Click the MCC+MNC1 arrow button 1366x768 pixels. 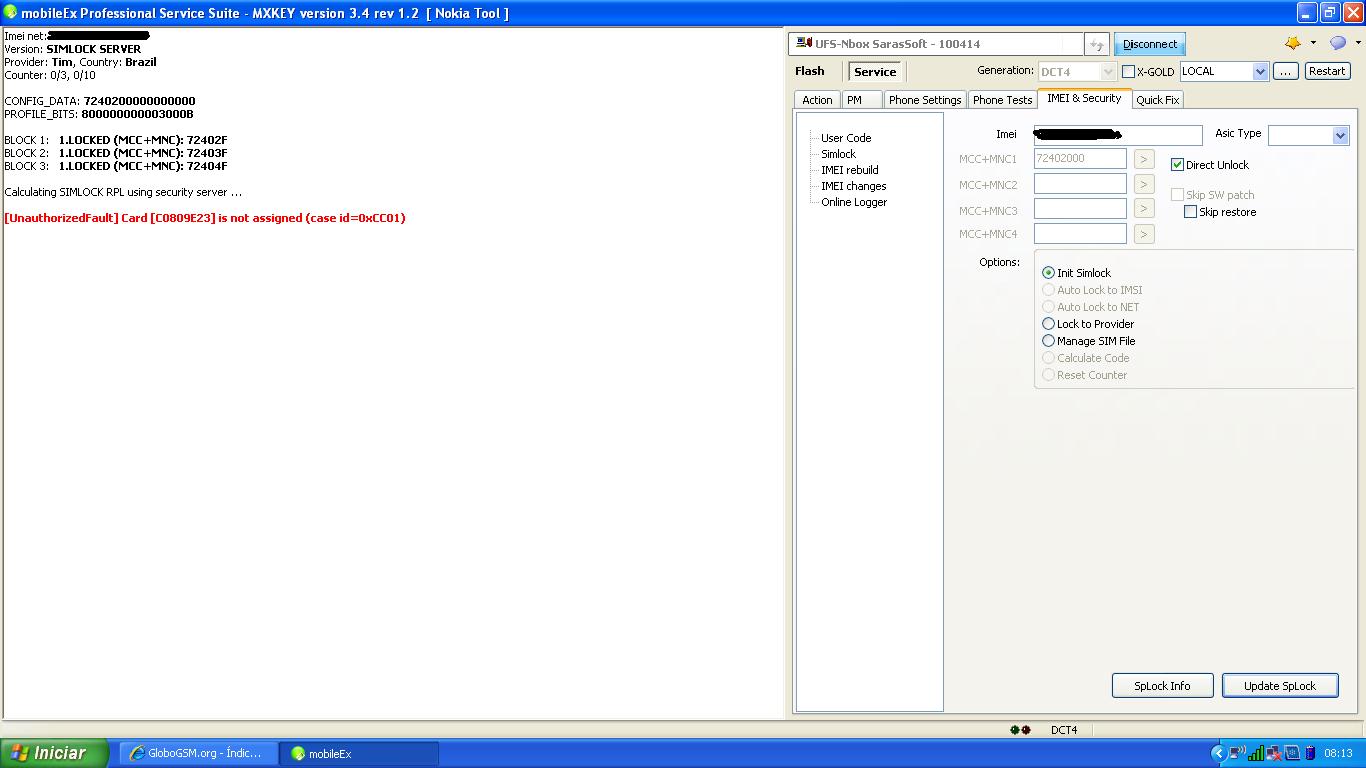tap(1144, 159)
